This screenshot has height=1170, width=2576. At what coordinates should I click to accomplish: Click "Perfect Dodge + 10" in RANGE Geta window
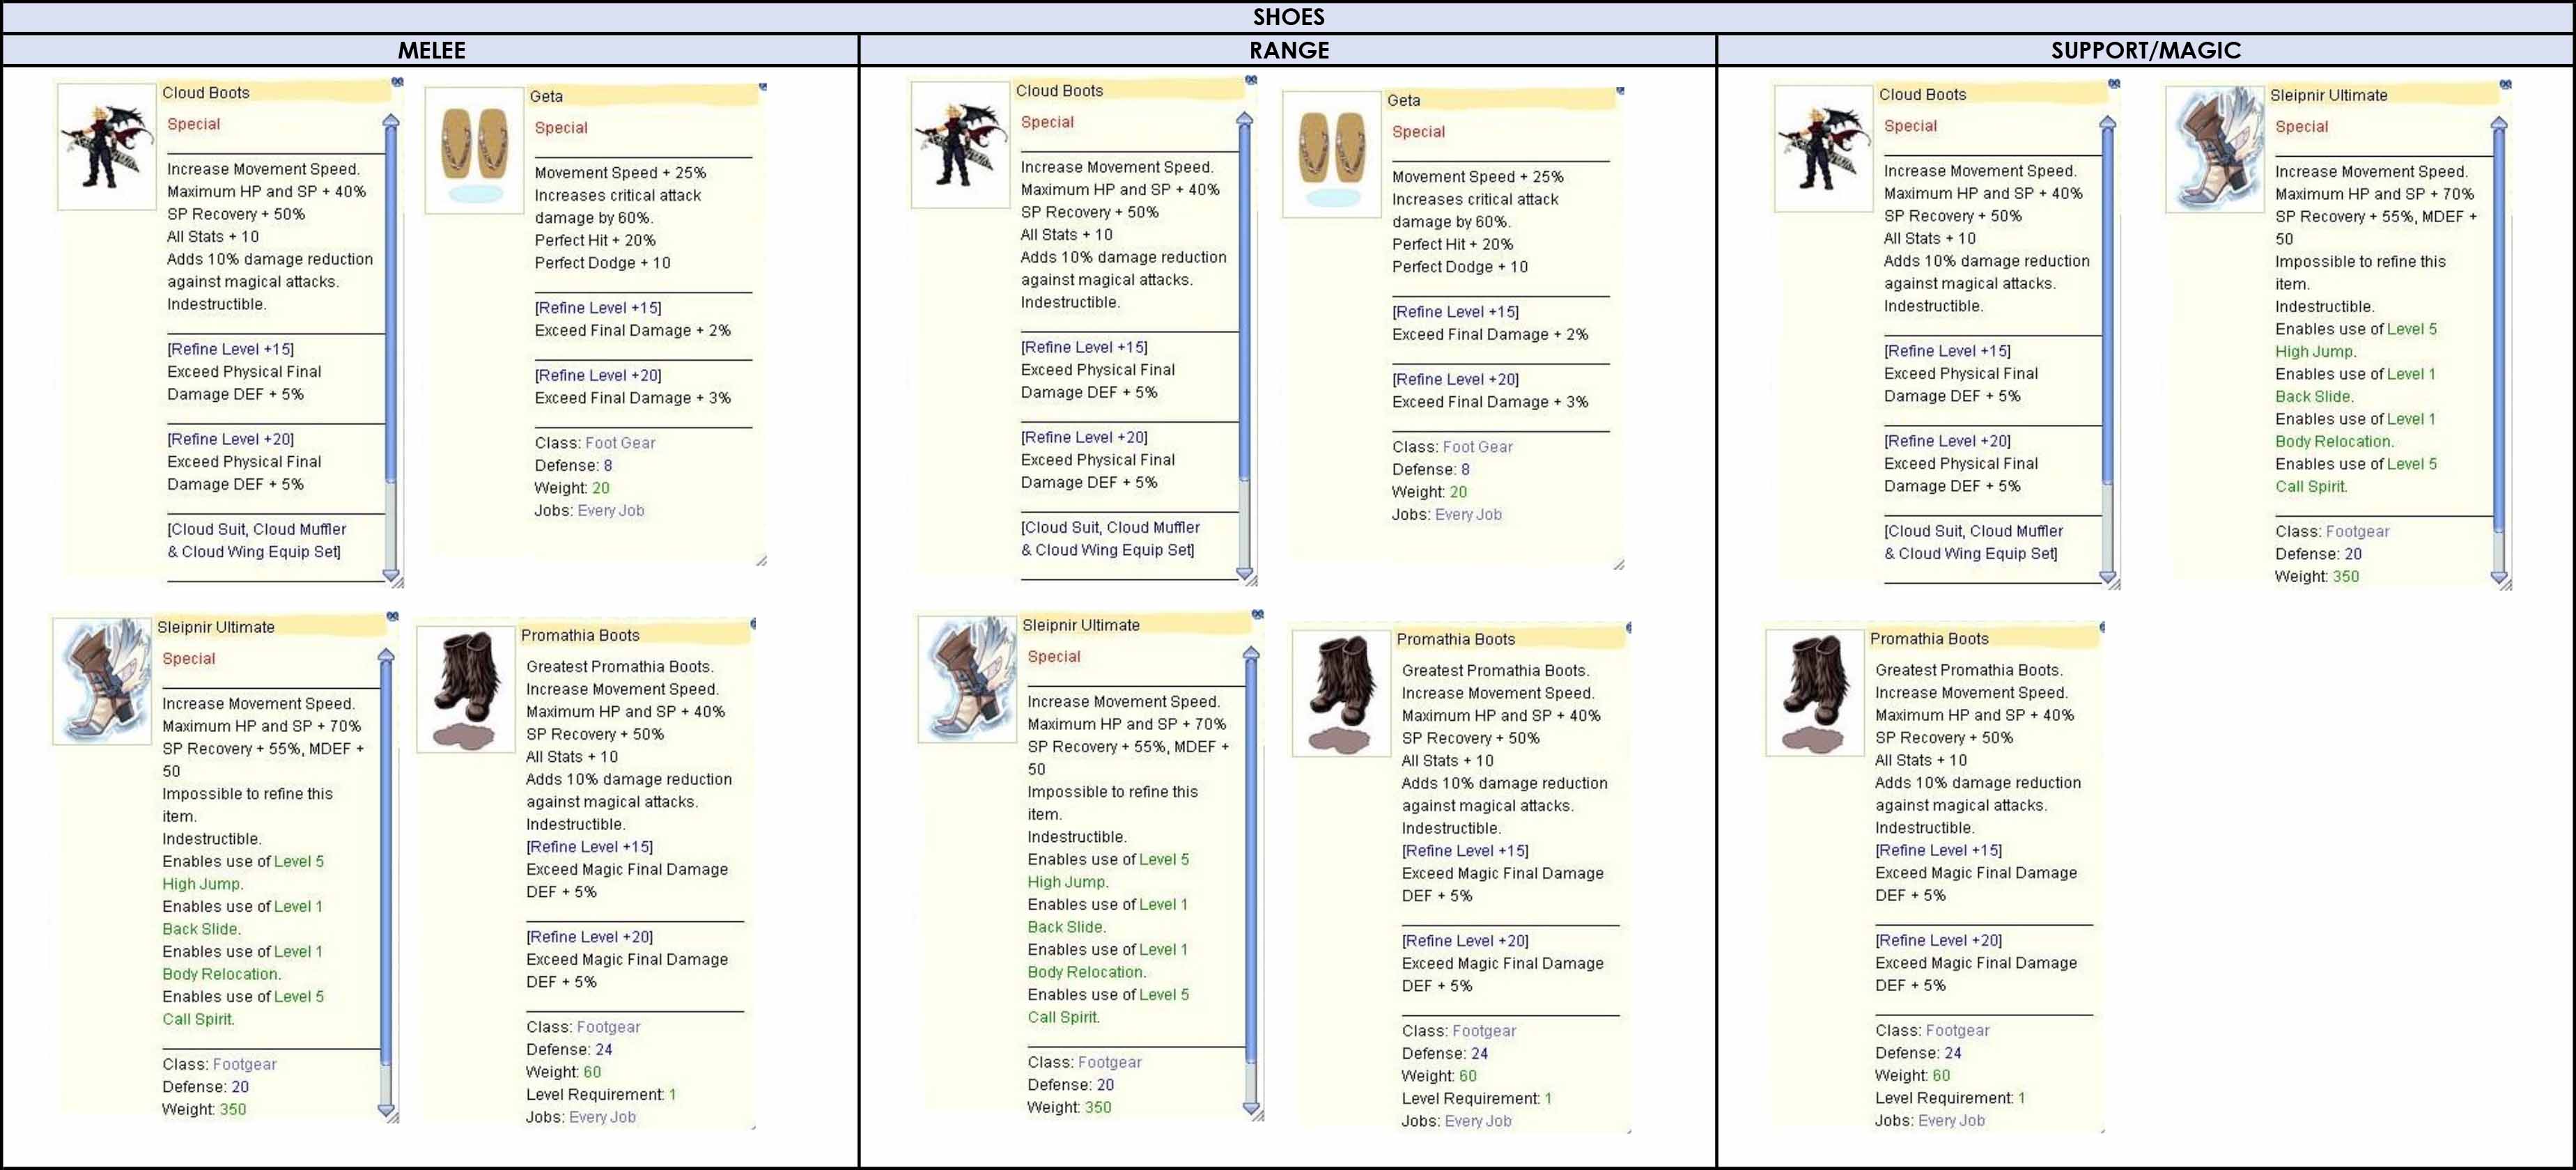pos(1460,267)
